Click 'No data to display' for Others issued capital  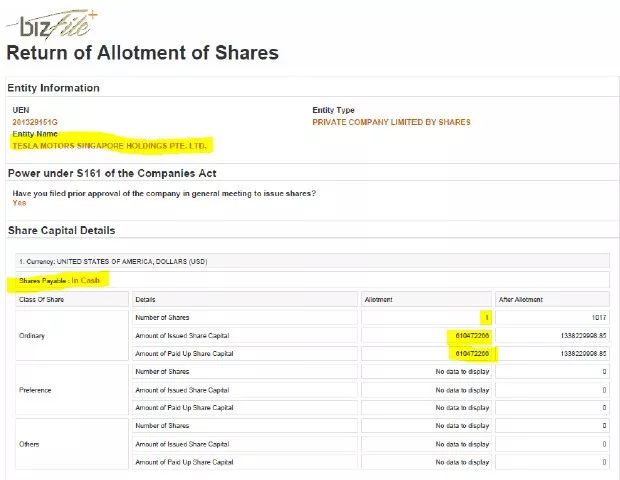[462, 444]
